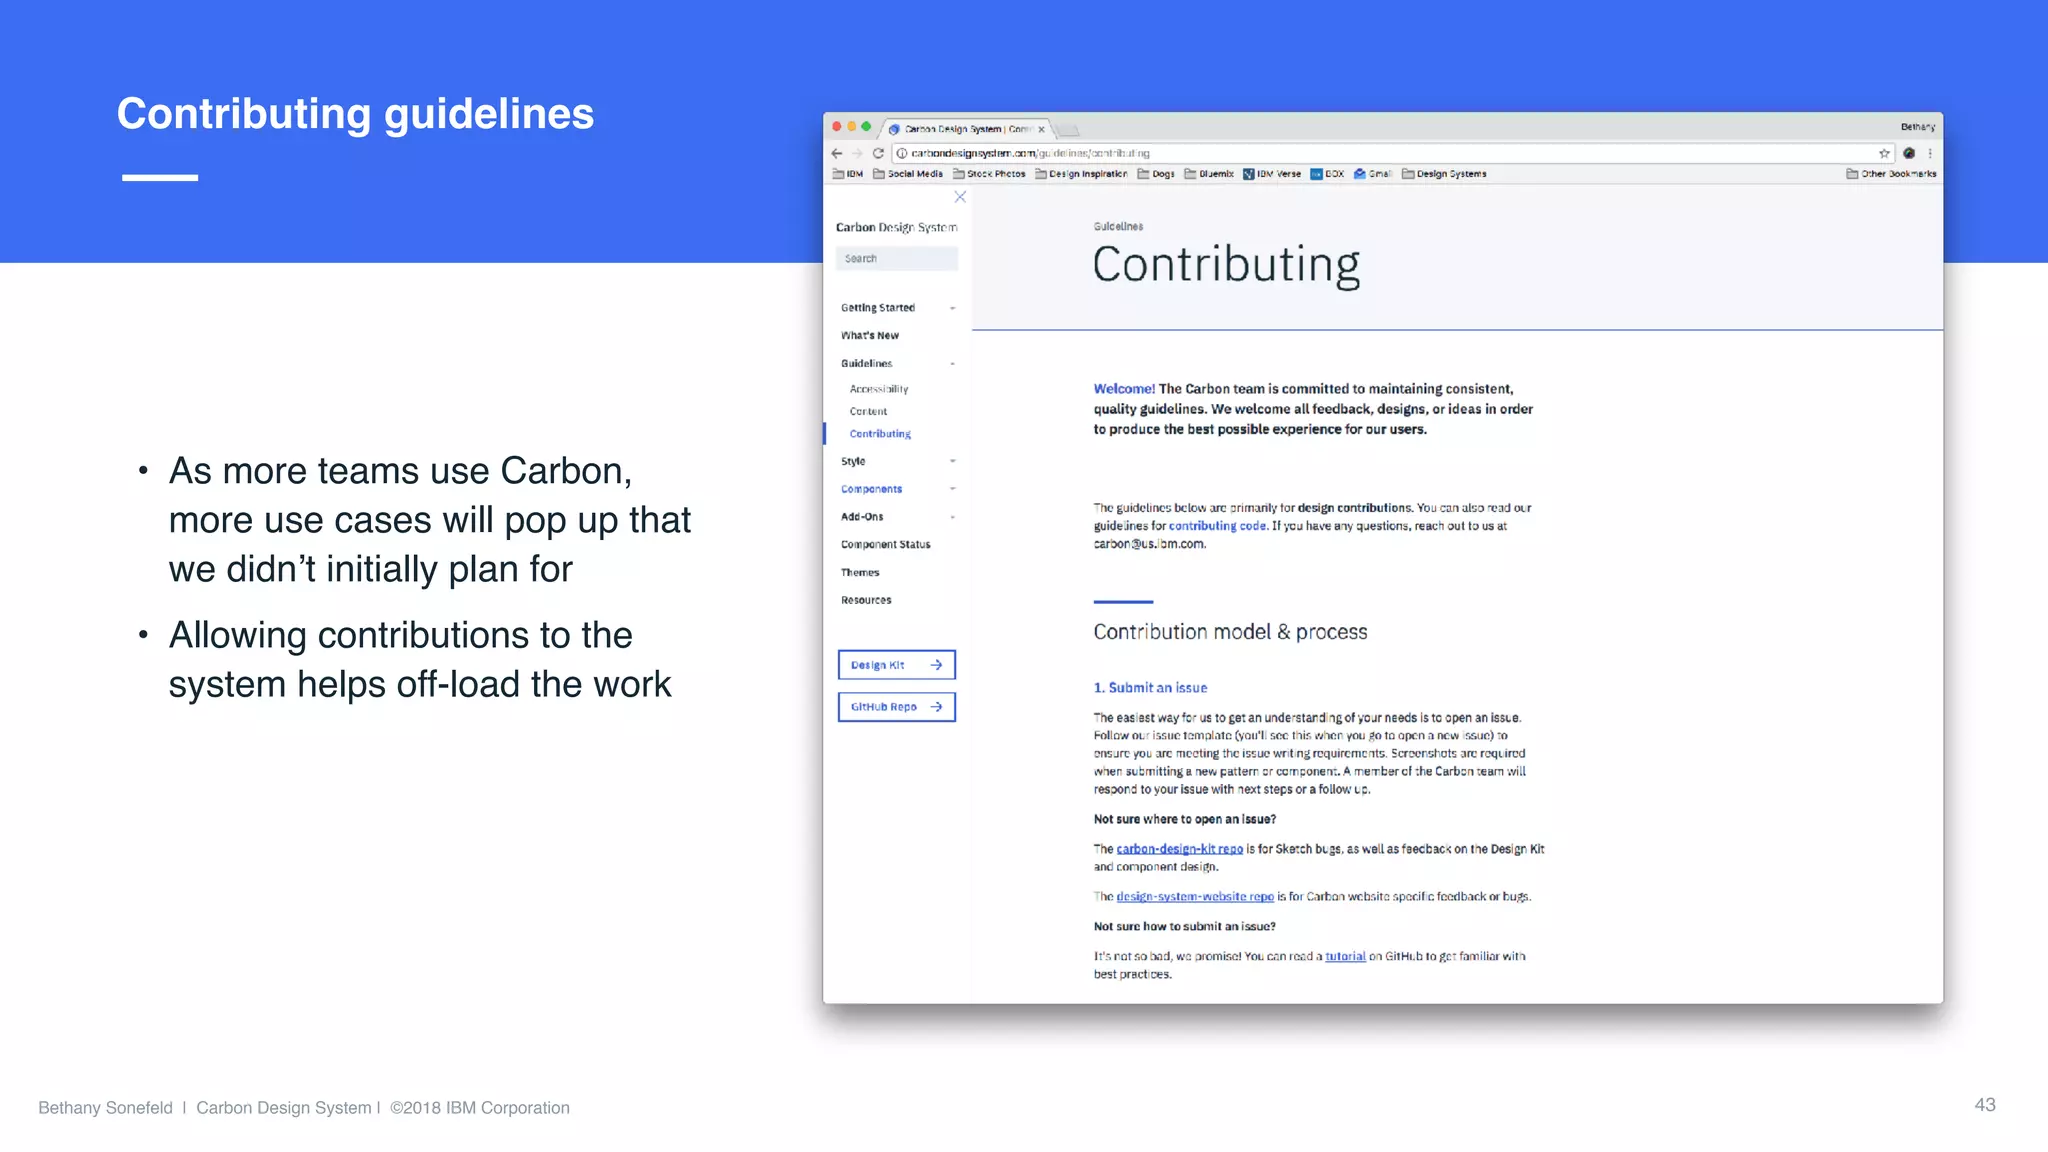
Task: Collapse the Guidelines section chevron
Action: (952, 364)
